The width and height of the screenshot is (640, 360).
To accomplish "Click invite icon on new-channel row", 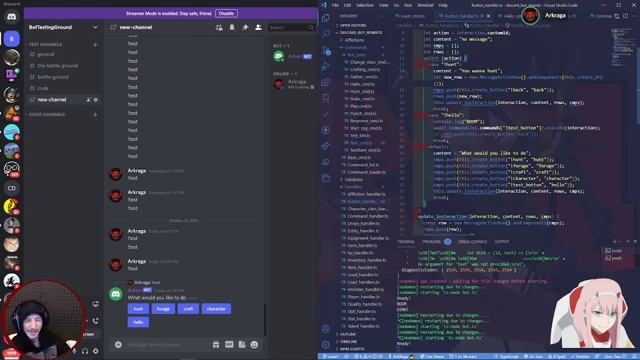I will tap(88, 100).
